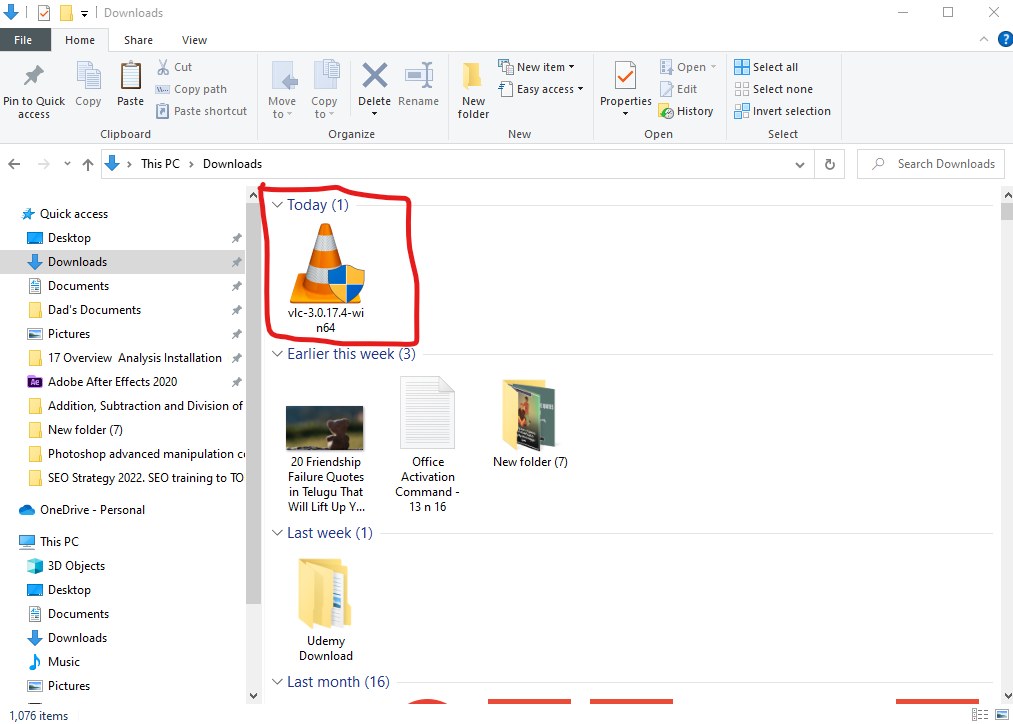Collapse Earlier this week (3) group
This screenshot has height=724, width=1013.
coord(277,354)
